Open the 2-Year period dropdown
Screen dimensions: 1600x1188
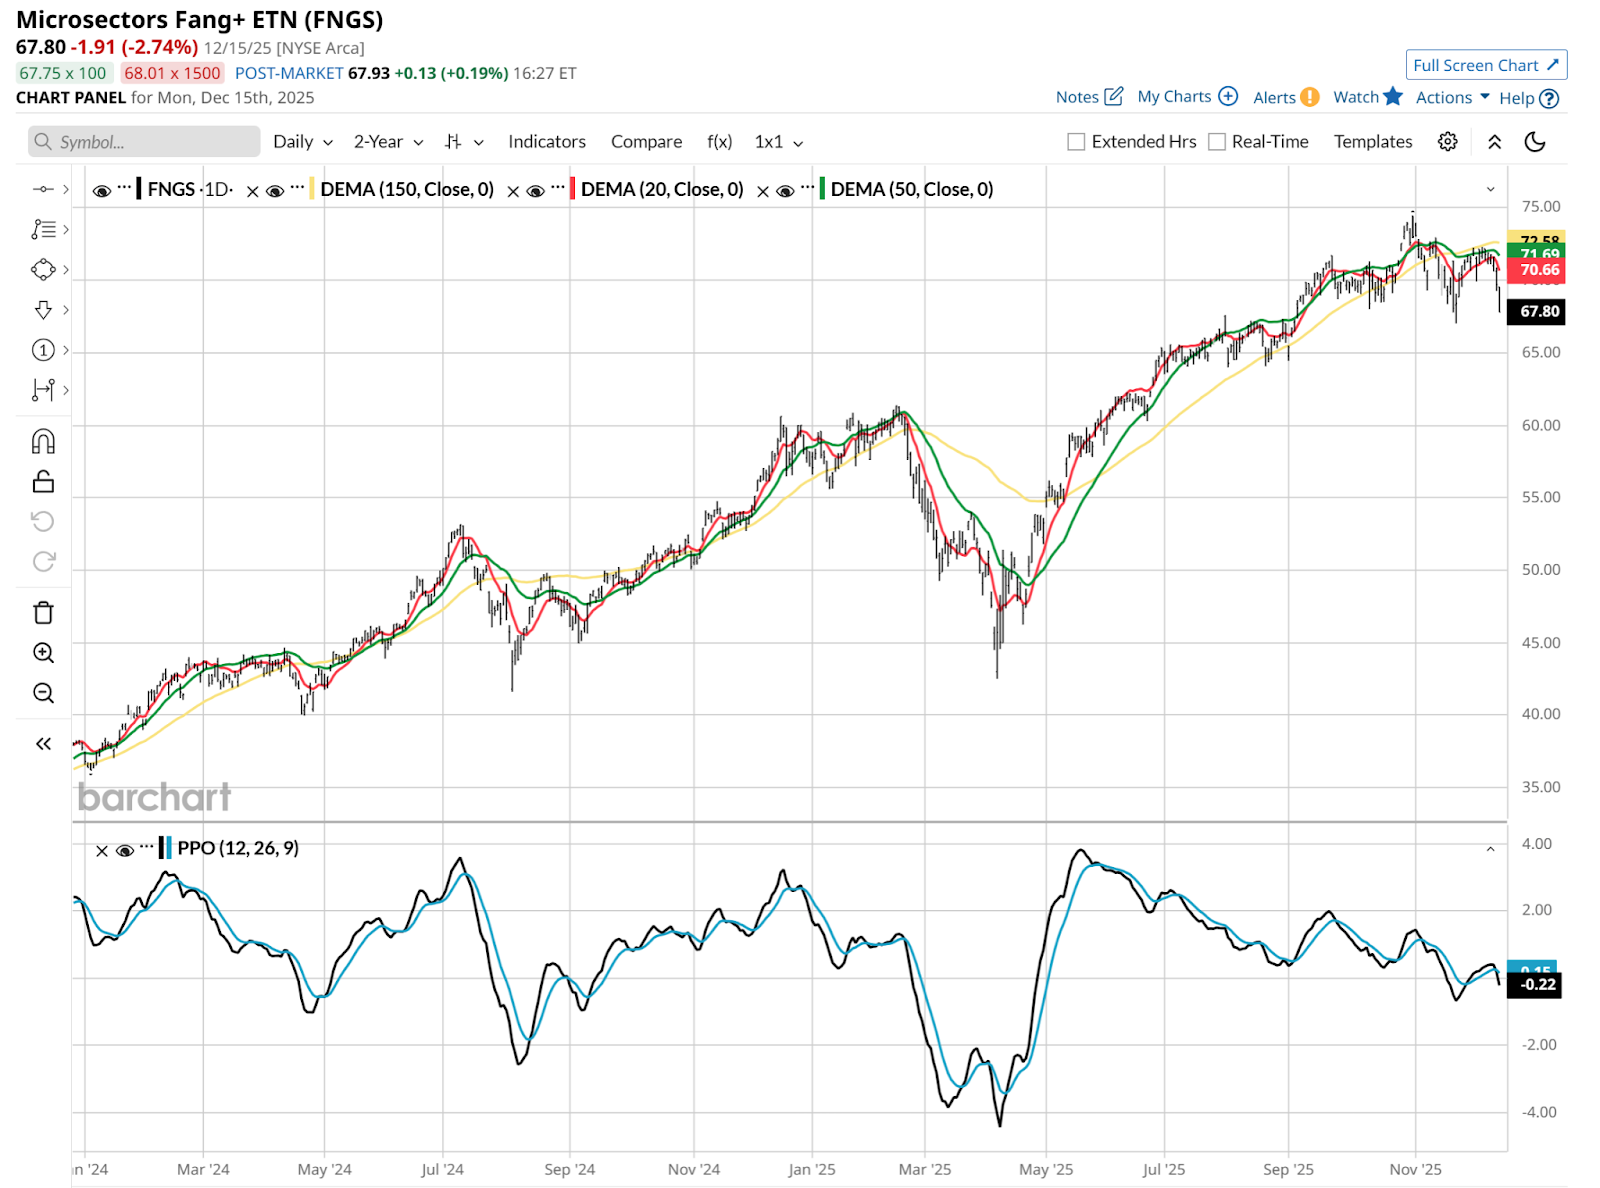[x=388, y=142]
